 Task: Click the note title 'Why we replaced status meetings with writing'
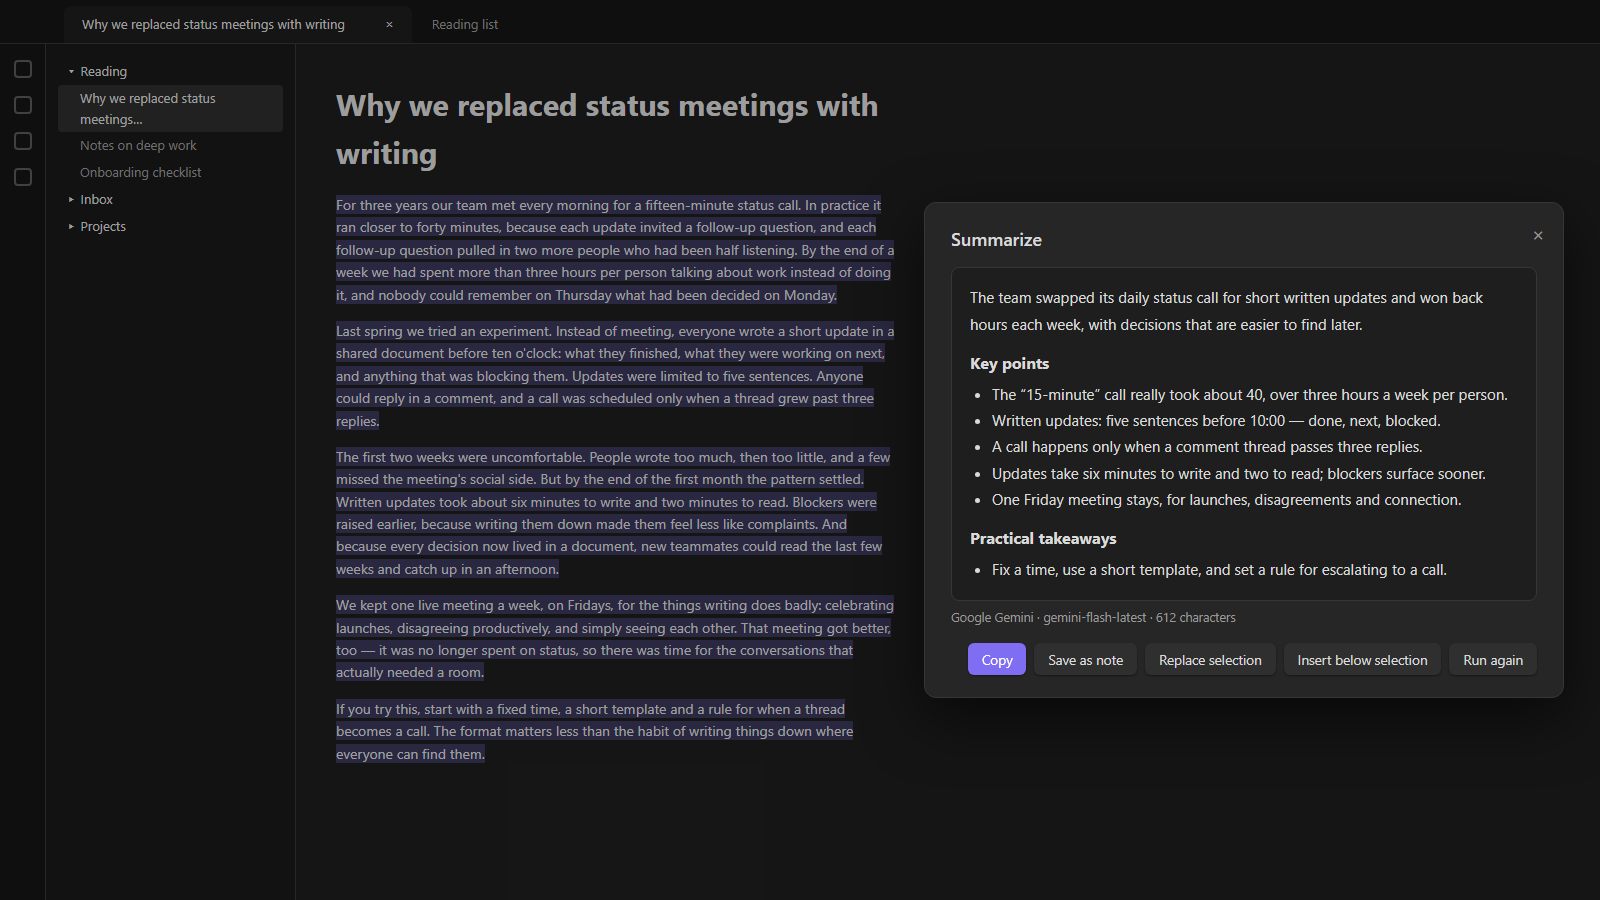tap(607, 130)
